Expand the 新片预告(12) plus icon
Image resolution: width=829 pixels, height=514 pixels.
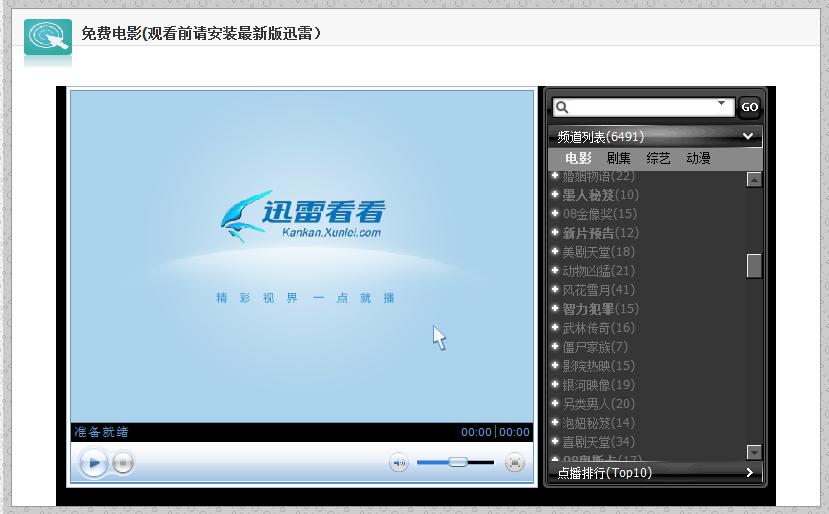555,232
